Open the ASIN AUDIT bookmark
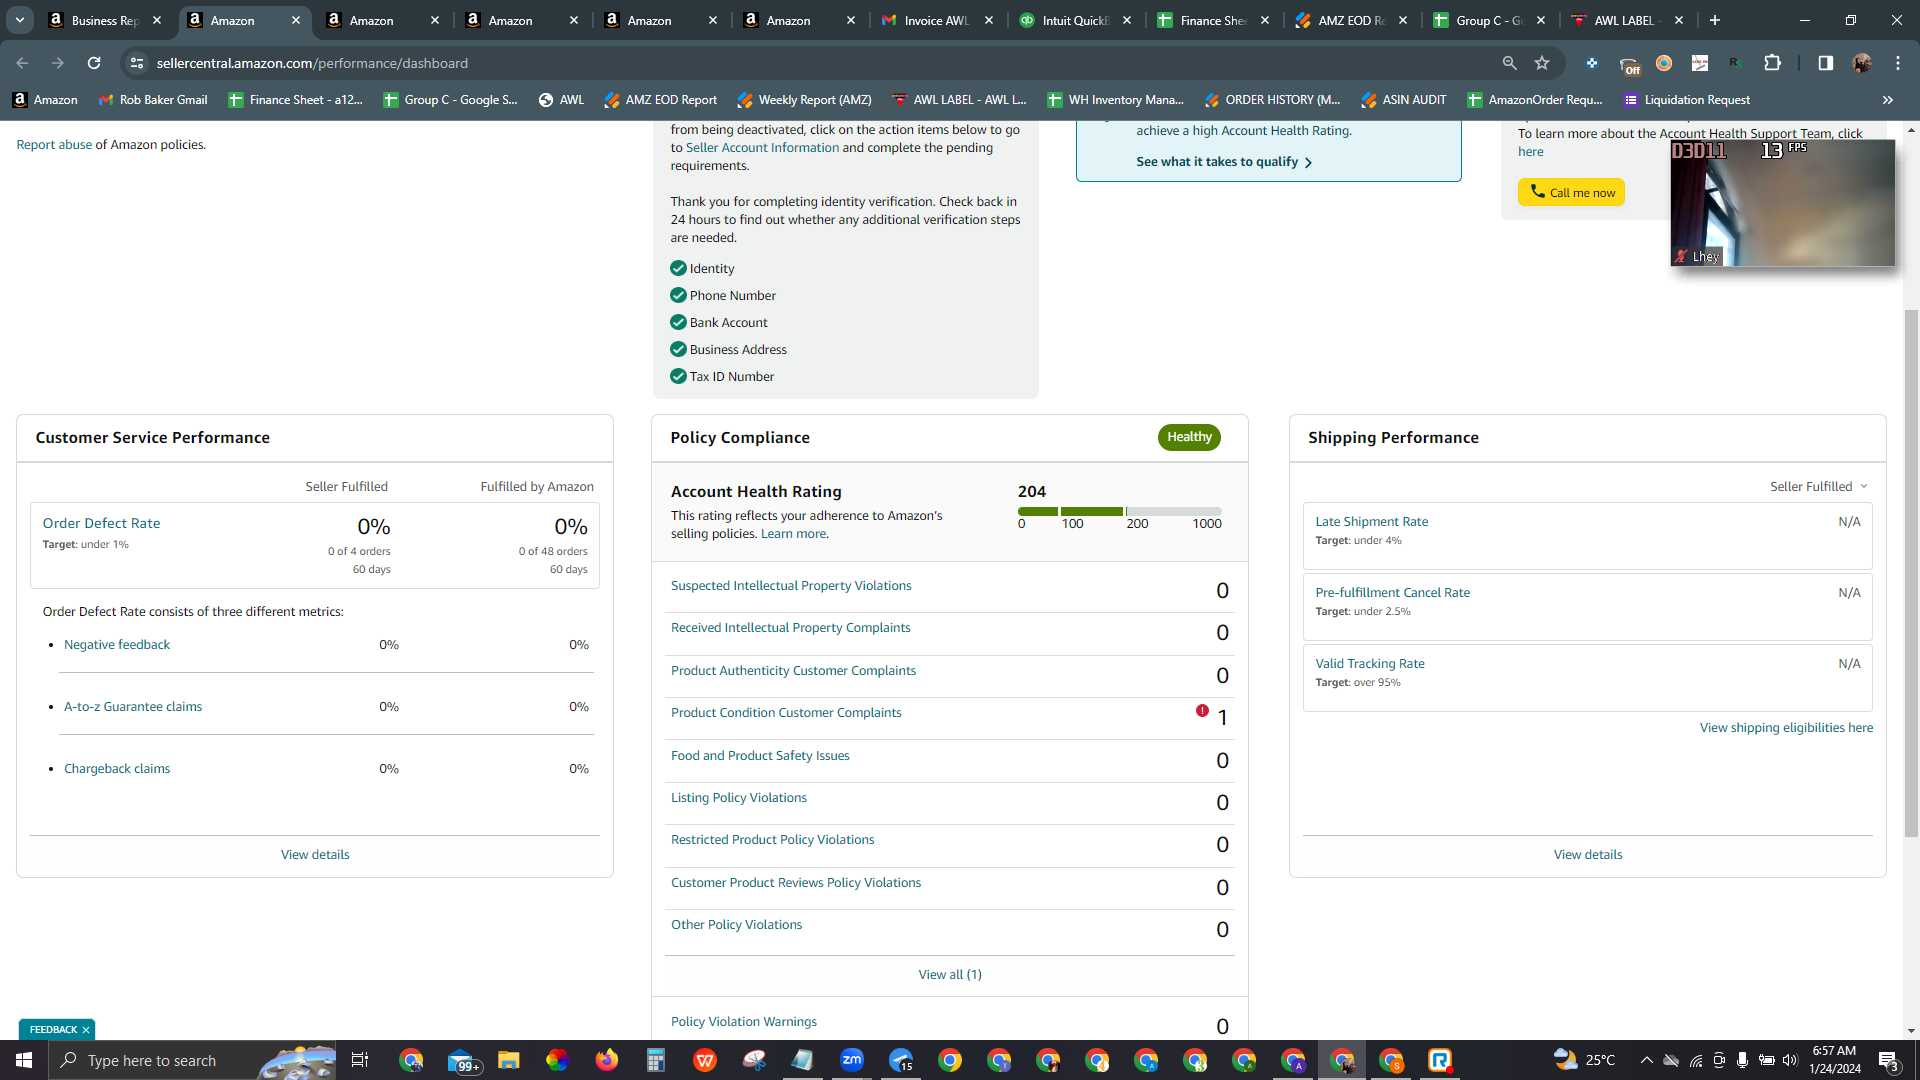Viewport: 1920px width, 1080px height. (1403, 100)
